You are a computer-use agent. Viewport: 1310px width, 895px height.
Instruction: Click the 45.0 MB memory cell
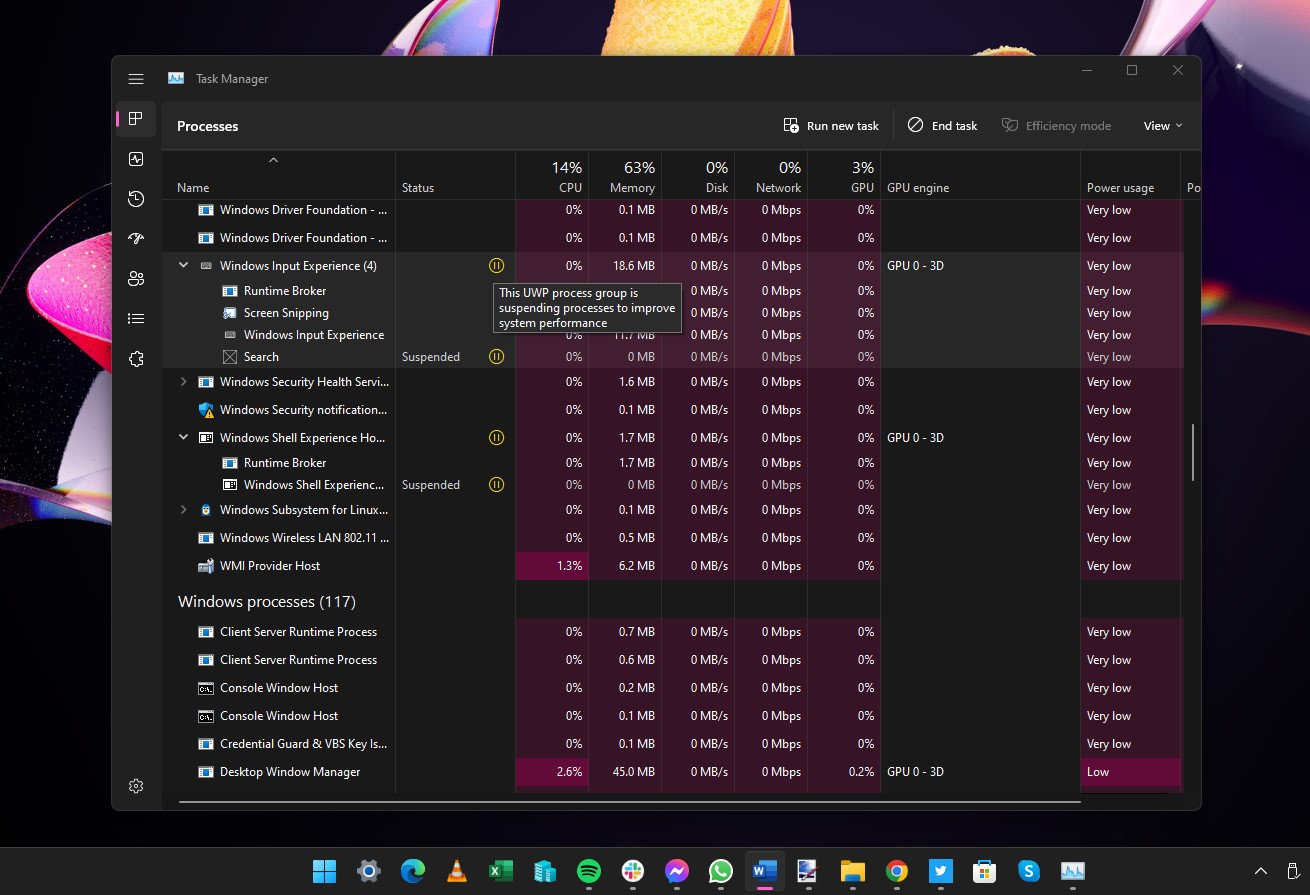pyautogui.click(x=625, y=772)
